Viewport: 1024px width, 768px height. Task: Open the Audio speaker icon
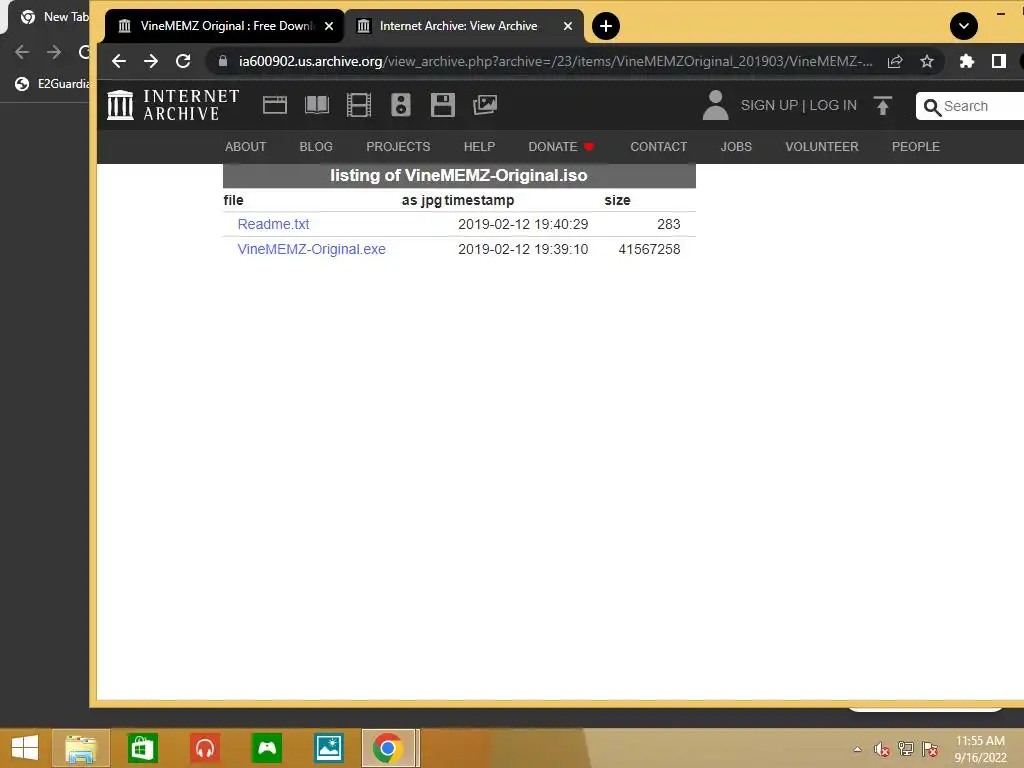400,104
